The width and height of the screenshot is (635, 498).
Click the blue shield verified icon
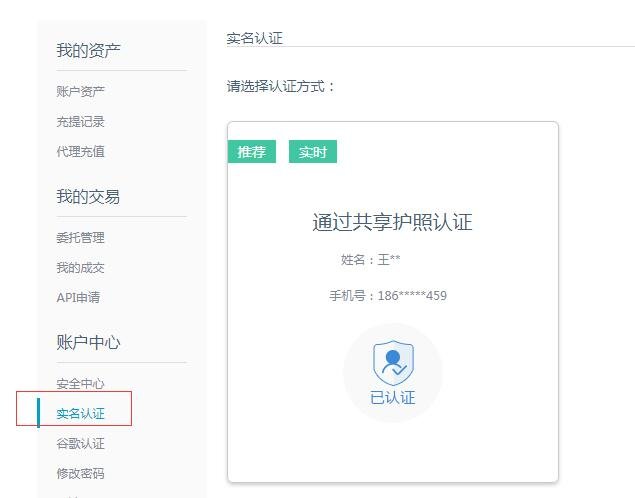[x=392, y=360]
